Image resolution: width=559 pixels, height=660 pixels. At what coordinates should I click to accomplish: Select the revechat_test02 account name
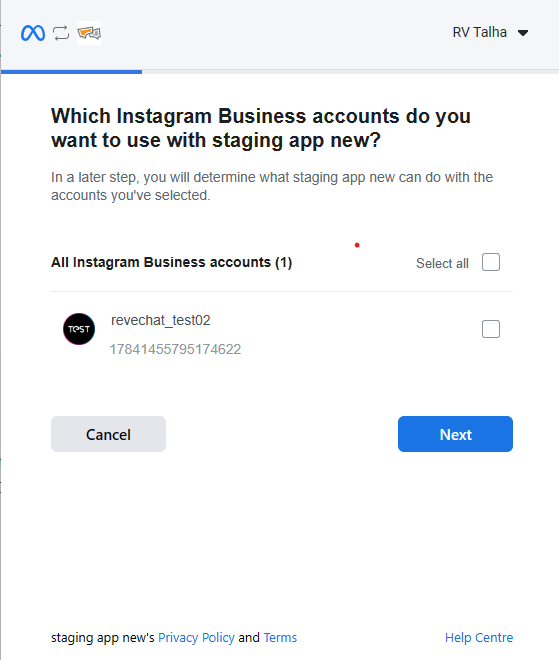[x=160, y=320]
